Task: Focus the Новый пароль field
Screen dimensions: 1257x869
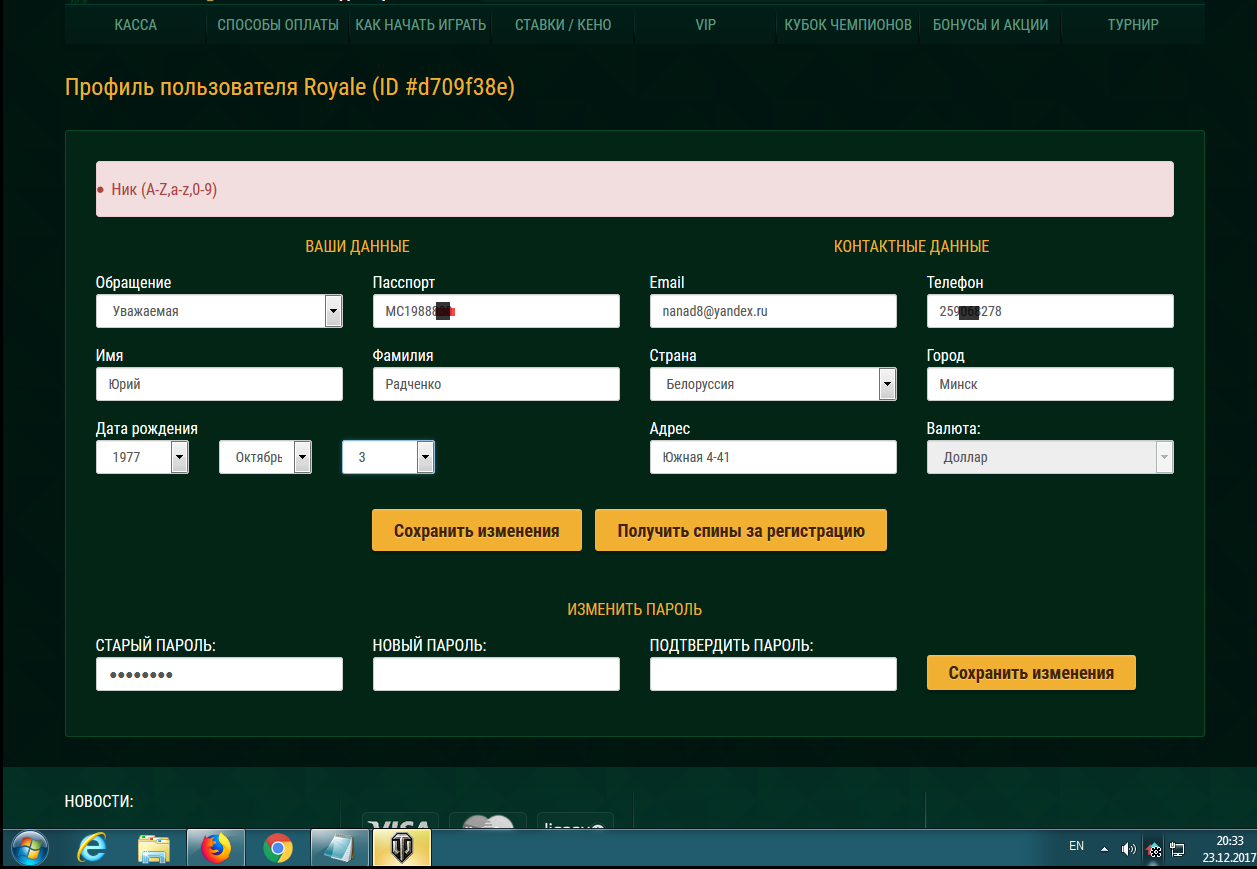Action: coord(496,674)
